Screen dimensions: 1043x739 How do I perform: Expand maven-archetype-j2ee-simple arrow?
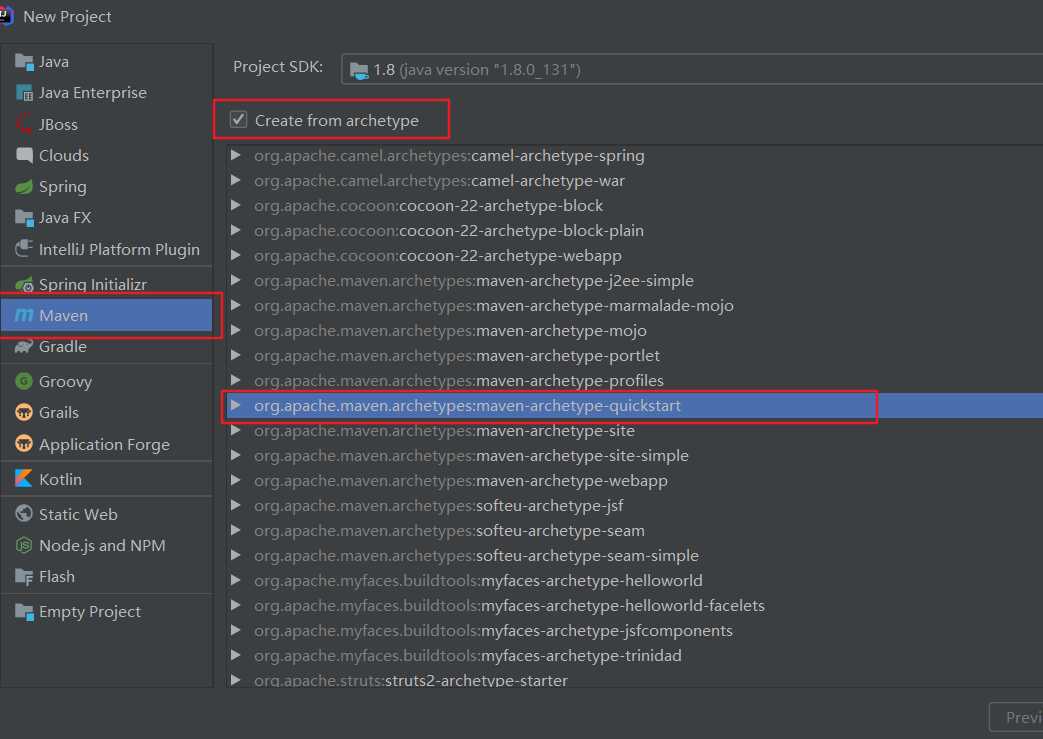[x=235, y=280]
